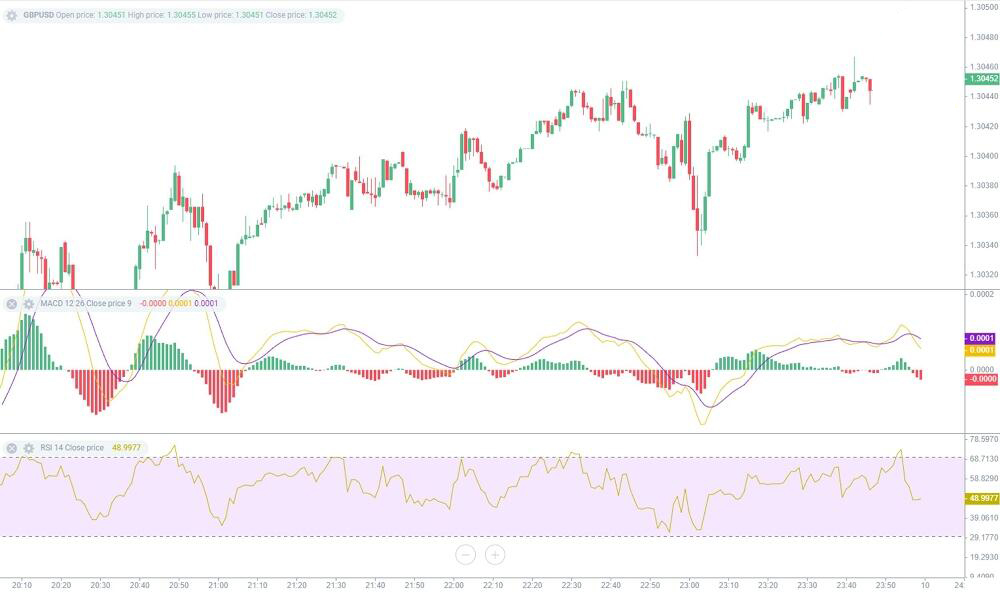Image resolution: width=1000 pixels, height=592 pixels.
Task: Select the green current price tag 1.30452
Action: [x=981, y=78]
